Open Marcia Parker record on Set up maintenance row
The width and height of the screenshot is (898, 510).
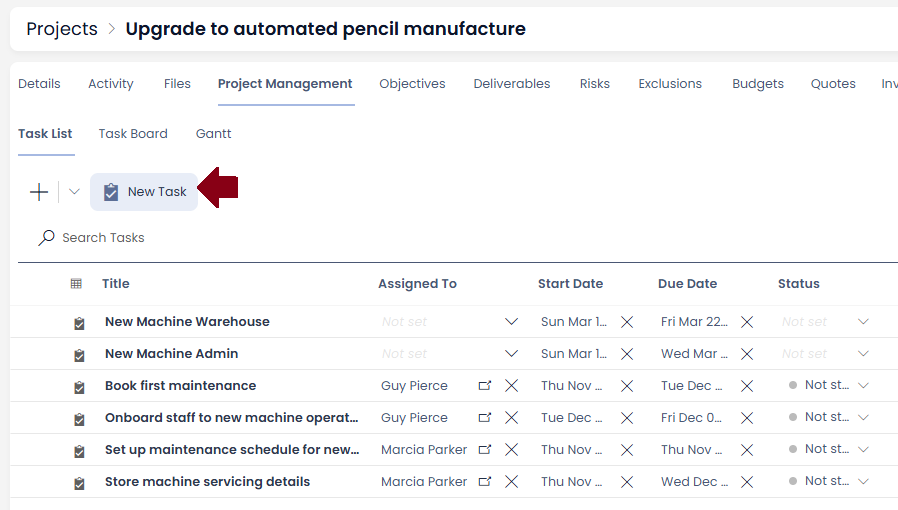[485, 450]
